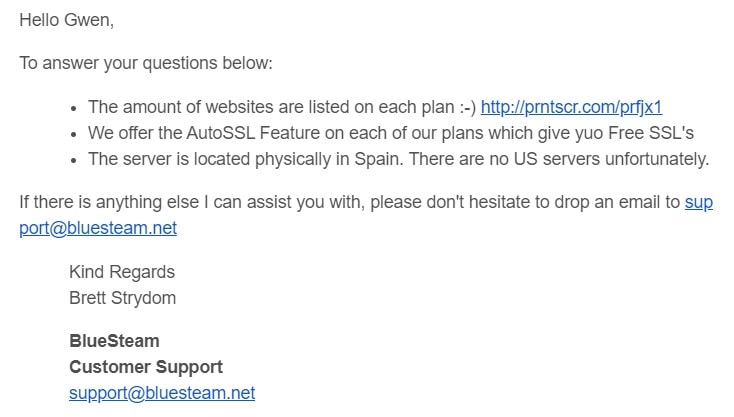Click the 'Hello Gwen,' greeting text

point(66,20)
